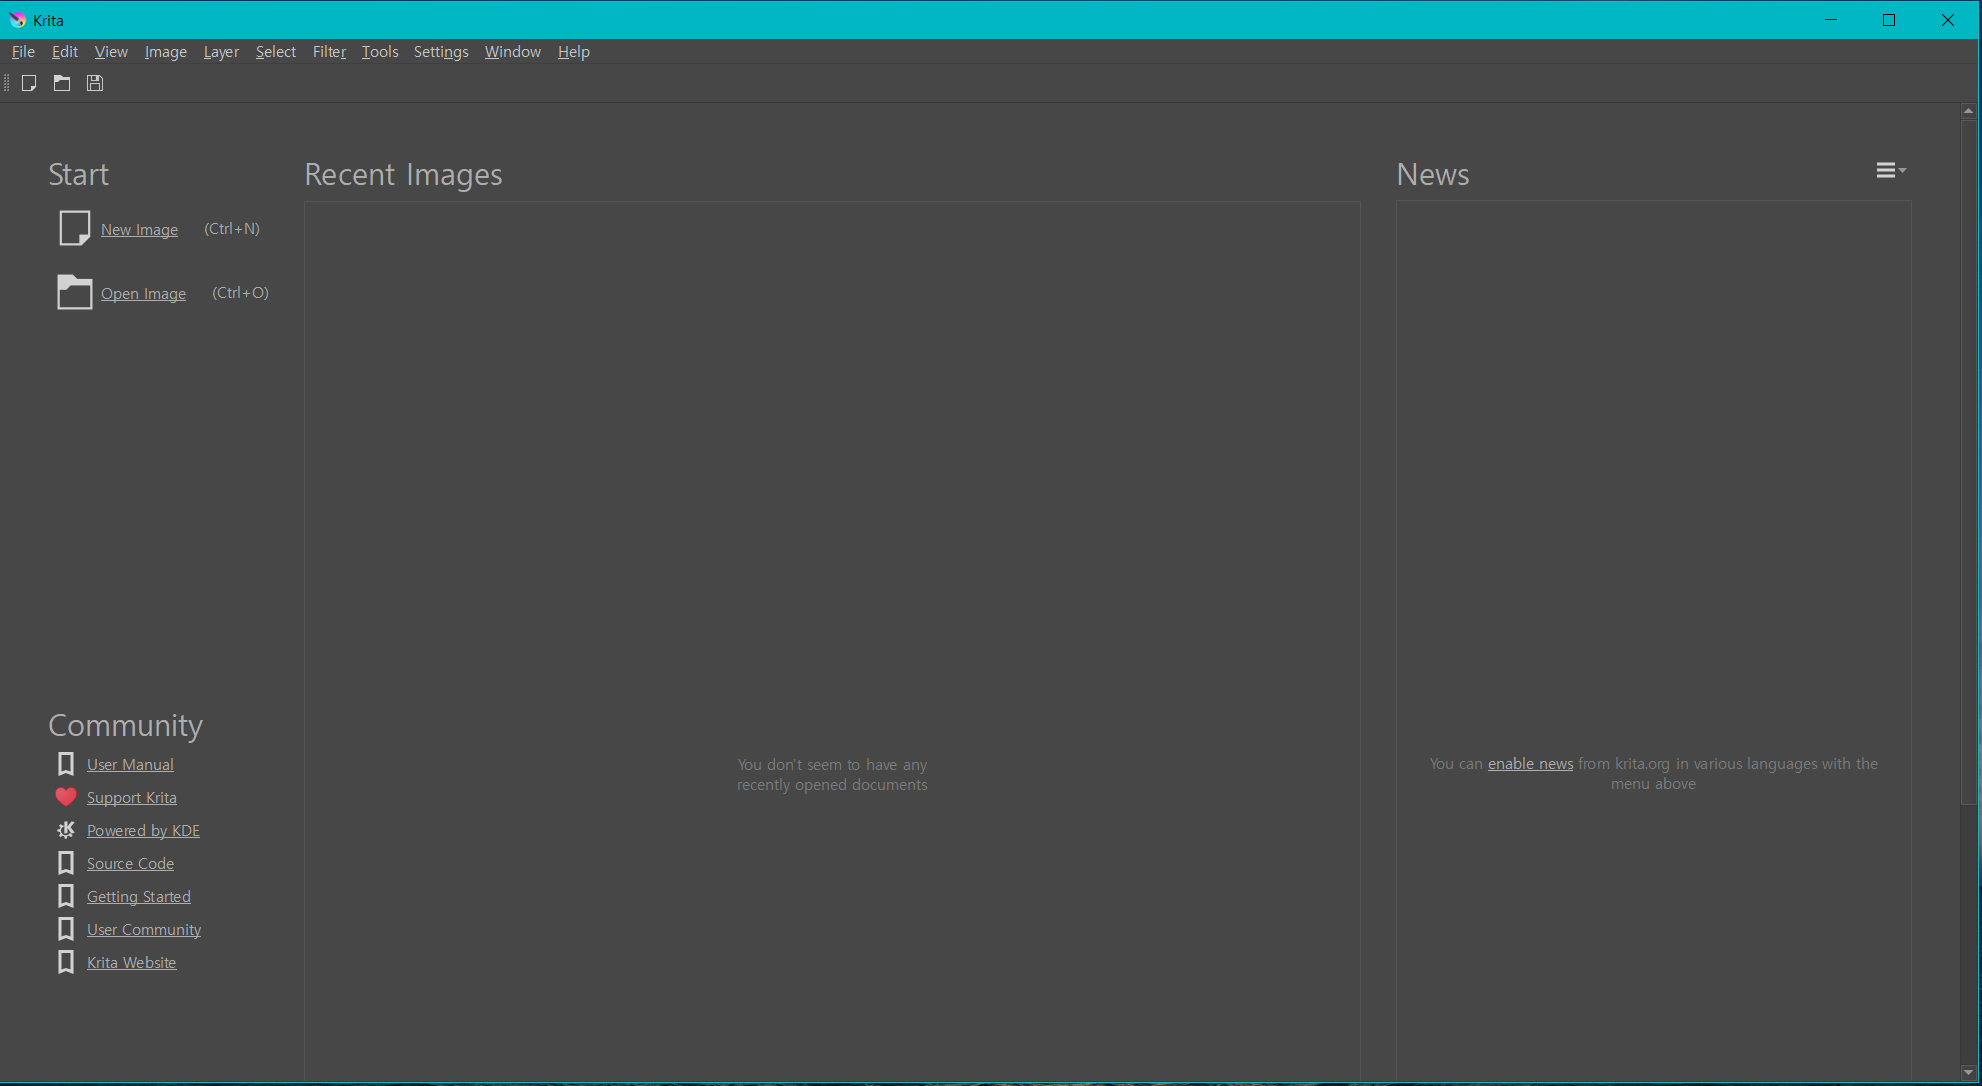
Task: Click the save toolbar icon
Action: coord(95,83)
